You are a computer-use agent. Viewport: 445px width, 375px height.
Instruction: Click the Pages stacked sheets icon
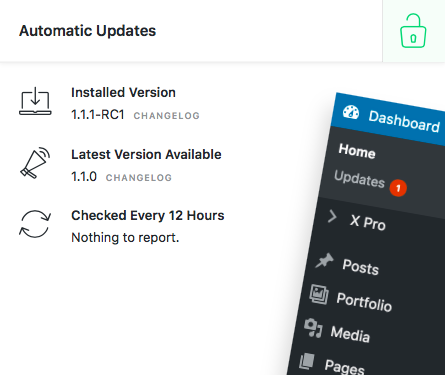point(307,361)
